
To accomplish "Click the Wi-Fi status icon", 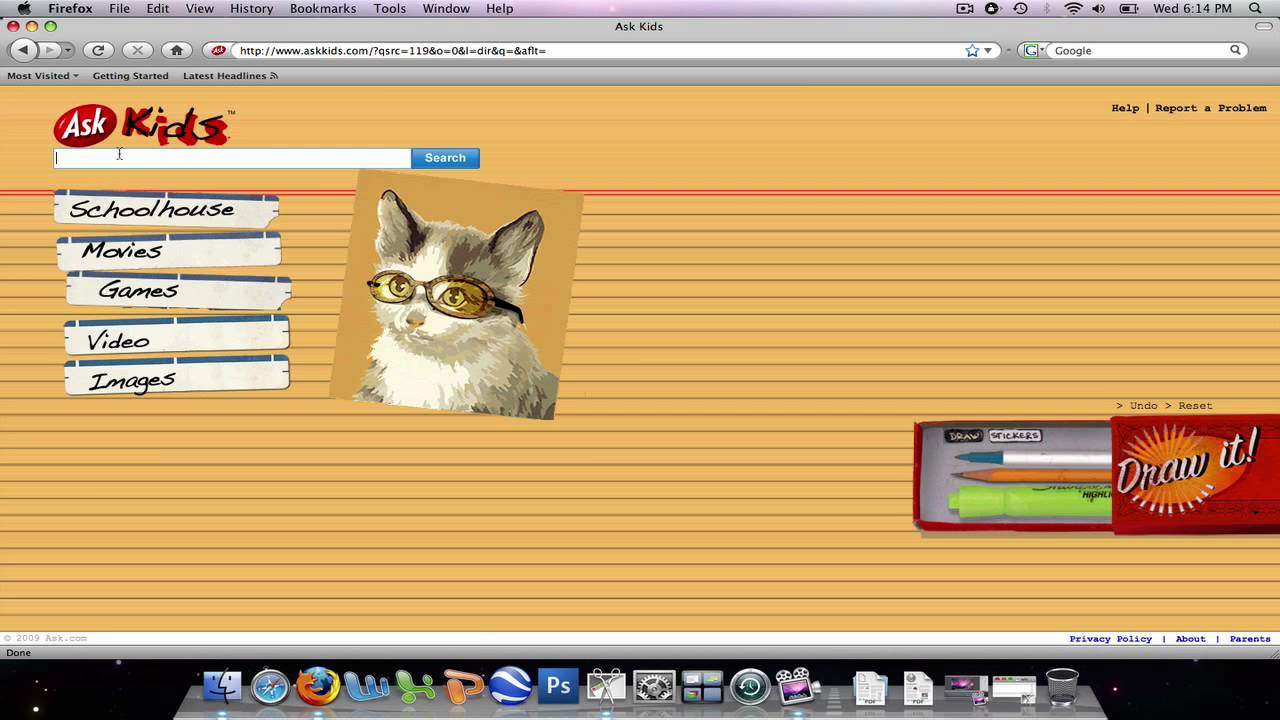I will point(1073,9).
